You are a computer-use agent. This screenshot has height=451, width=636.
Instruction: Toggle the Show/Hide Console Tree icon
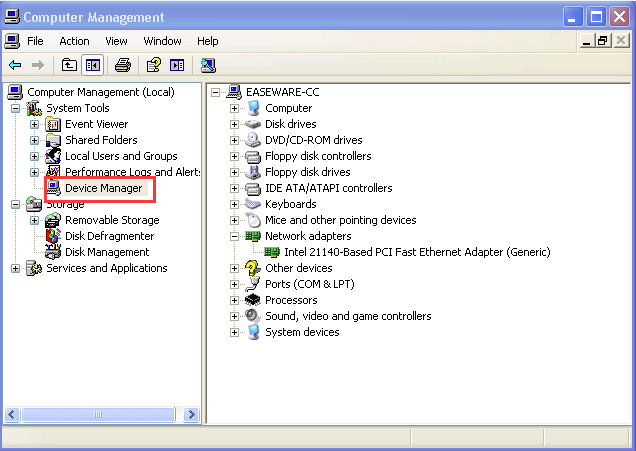tap(92, 66)
